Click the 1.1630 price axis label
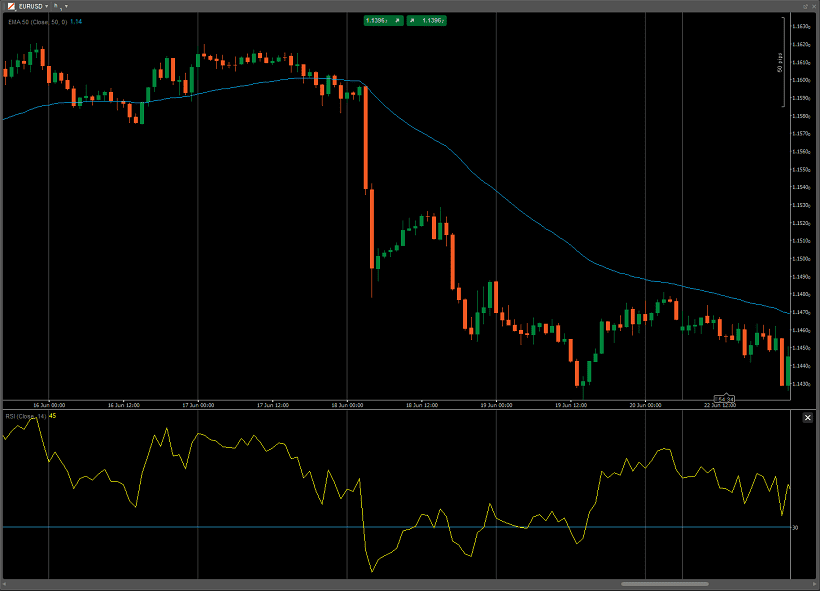This screenshot has width=820, height=591. point(801,27)
